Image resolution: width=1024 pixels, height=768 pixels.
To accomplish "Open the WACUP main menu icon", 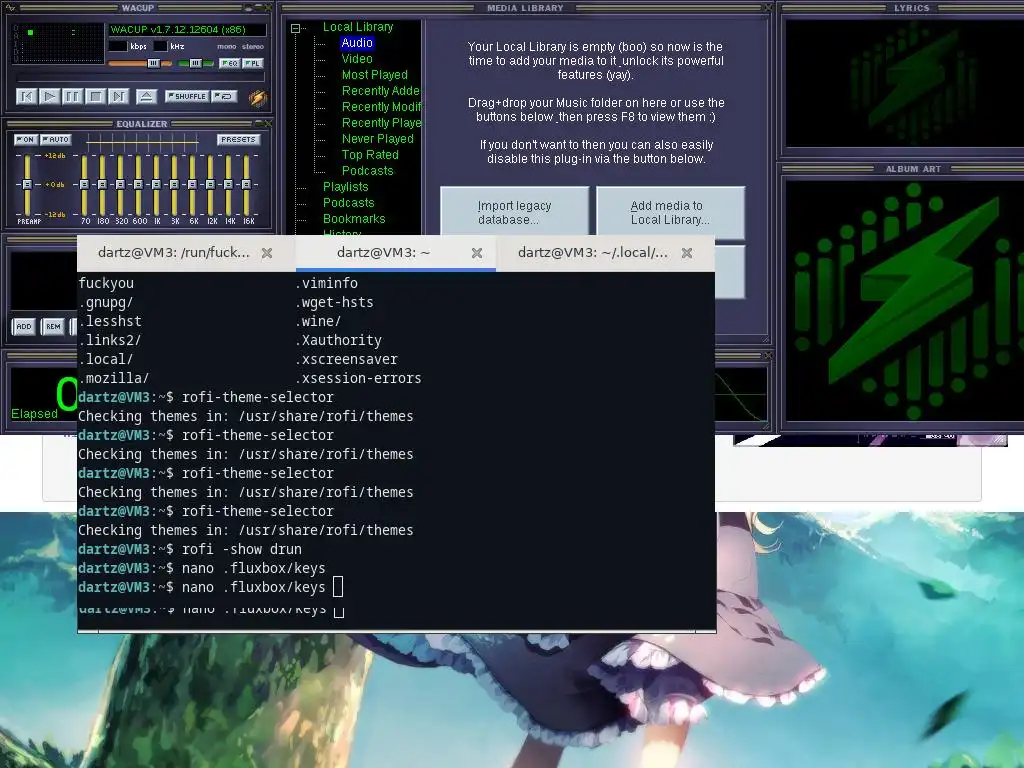I will coord(10,8).
